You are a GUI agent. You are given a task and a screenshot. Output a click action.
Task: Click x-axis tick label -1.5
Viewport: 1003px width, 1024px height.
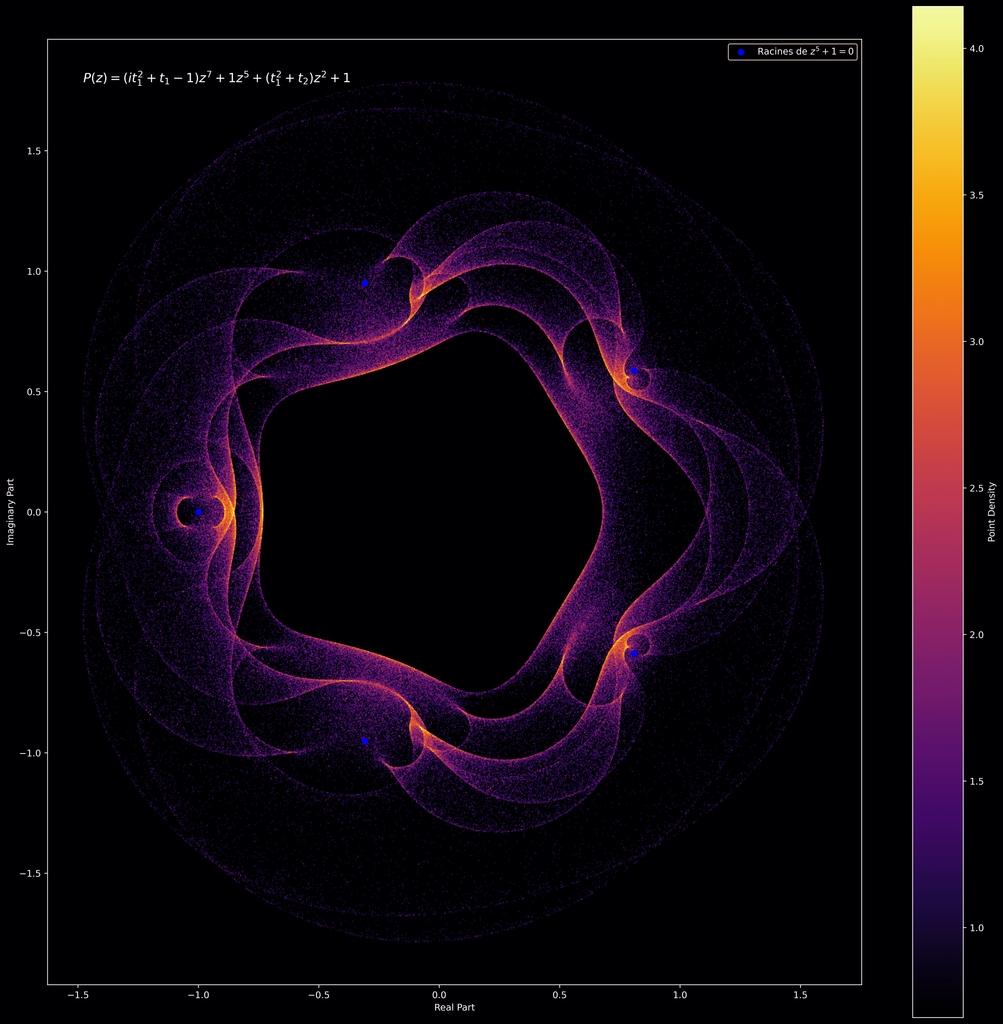78,995
